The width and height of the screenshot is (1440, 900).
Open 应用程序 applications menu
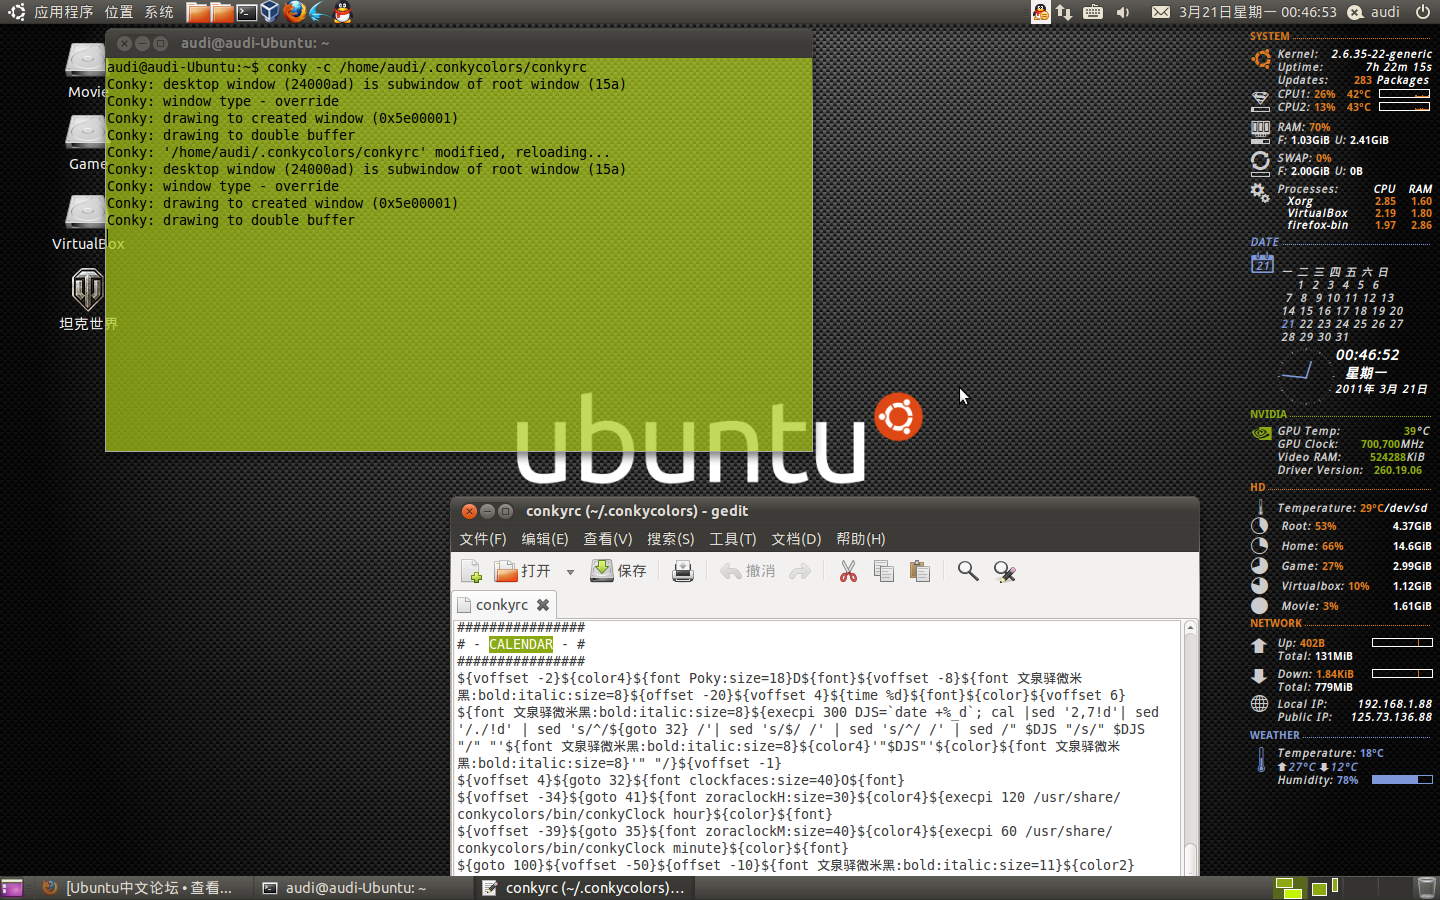click(x=63, y=12)
